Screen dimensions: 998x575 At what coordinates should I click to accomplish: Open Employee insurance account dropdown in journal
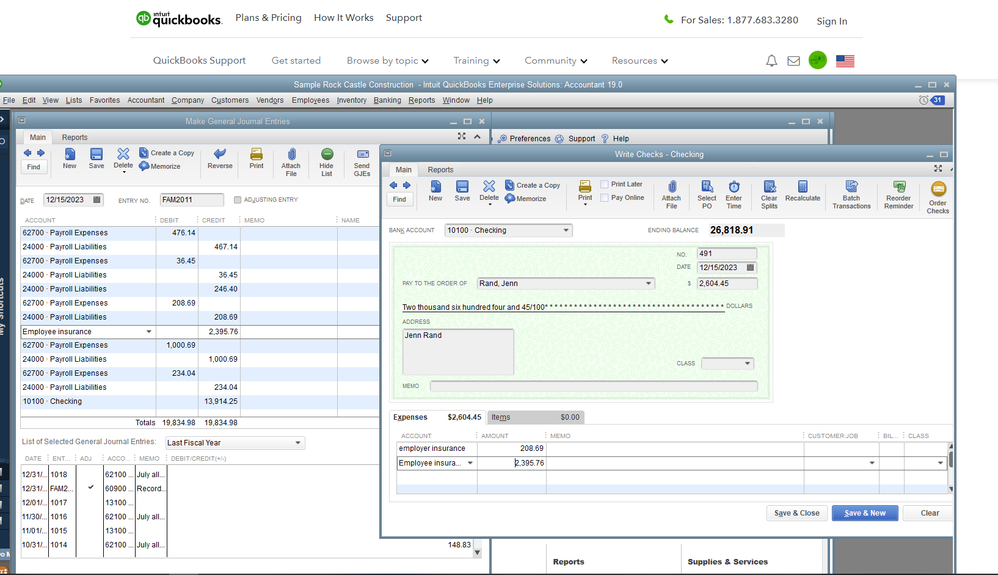149,332
